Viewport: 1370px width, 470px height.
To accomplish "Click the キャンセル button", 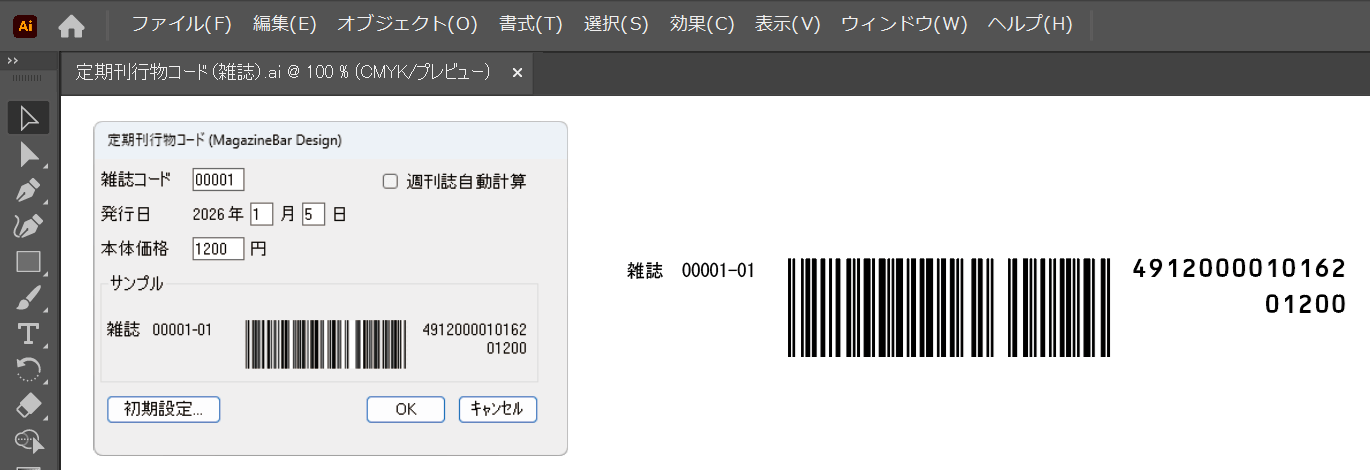I will tap(498, 409).
